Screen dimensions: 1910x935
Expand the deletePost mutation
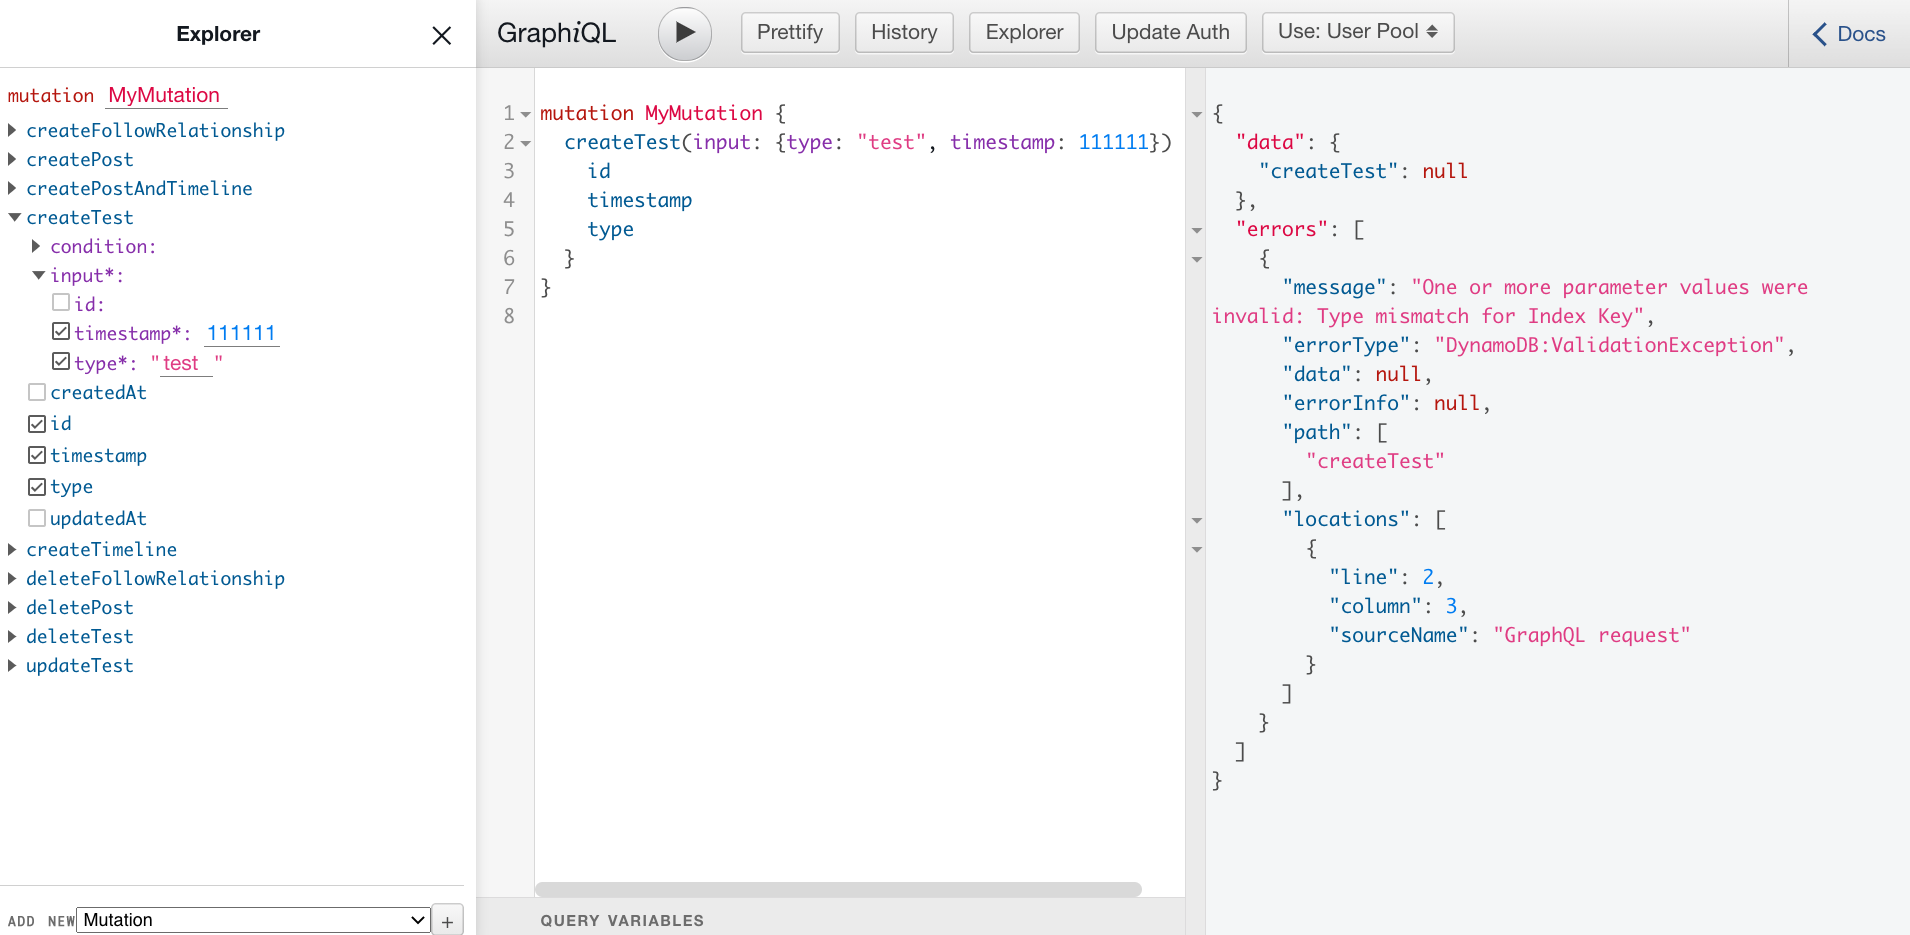click(x=13, y=607)
